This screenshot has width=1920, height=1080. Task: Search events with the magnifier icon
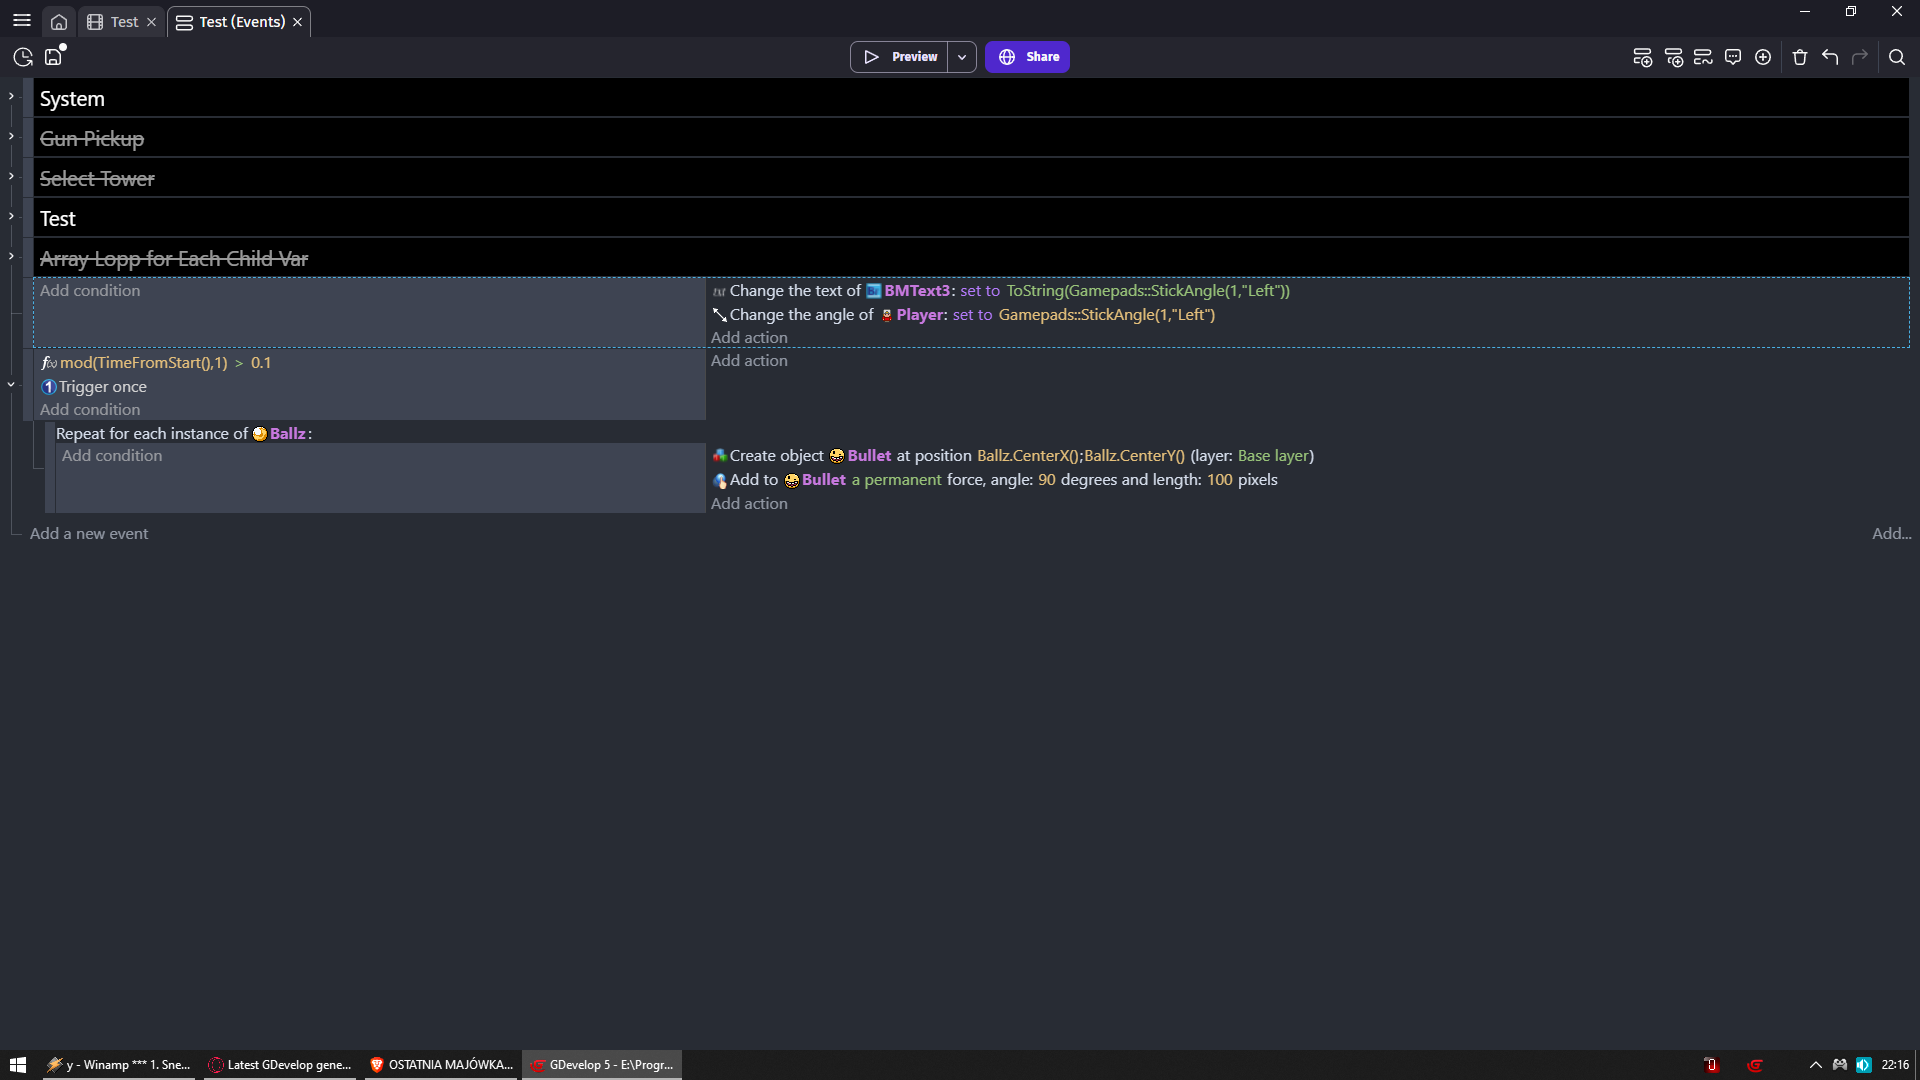pyautogui.click(x=1898, y=57)
